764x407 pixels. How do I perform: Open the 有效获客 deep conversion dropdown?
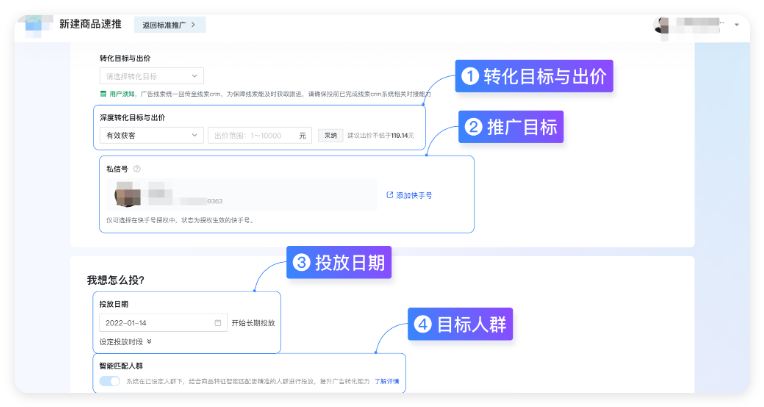click(152, 135)
